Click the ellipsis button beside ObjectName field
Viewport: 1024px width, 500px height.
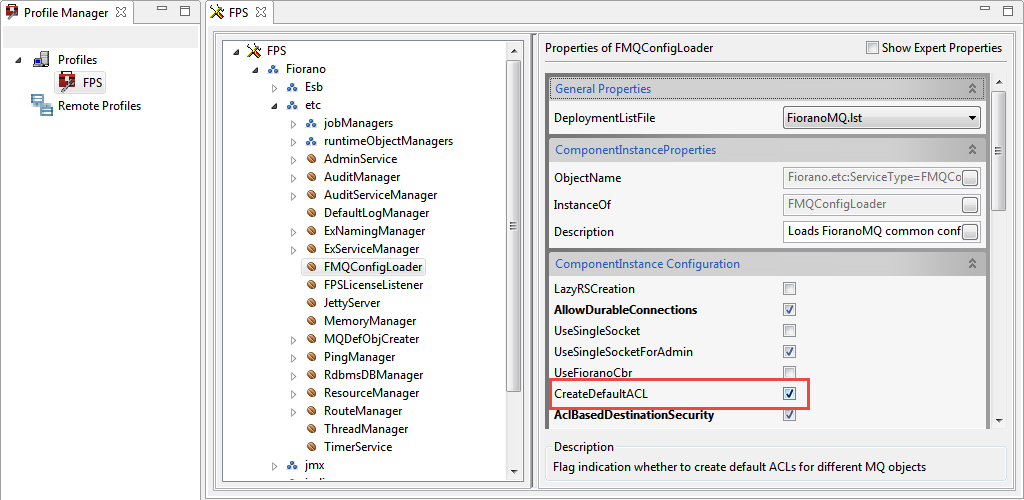coord(969,178)
